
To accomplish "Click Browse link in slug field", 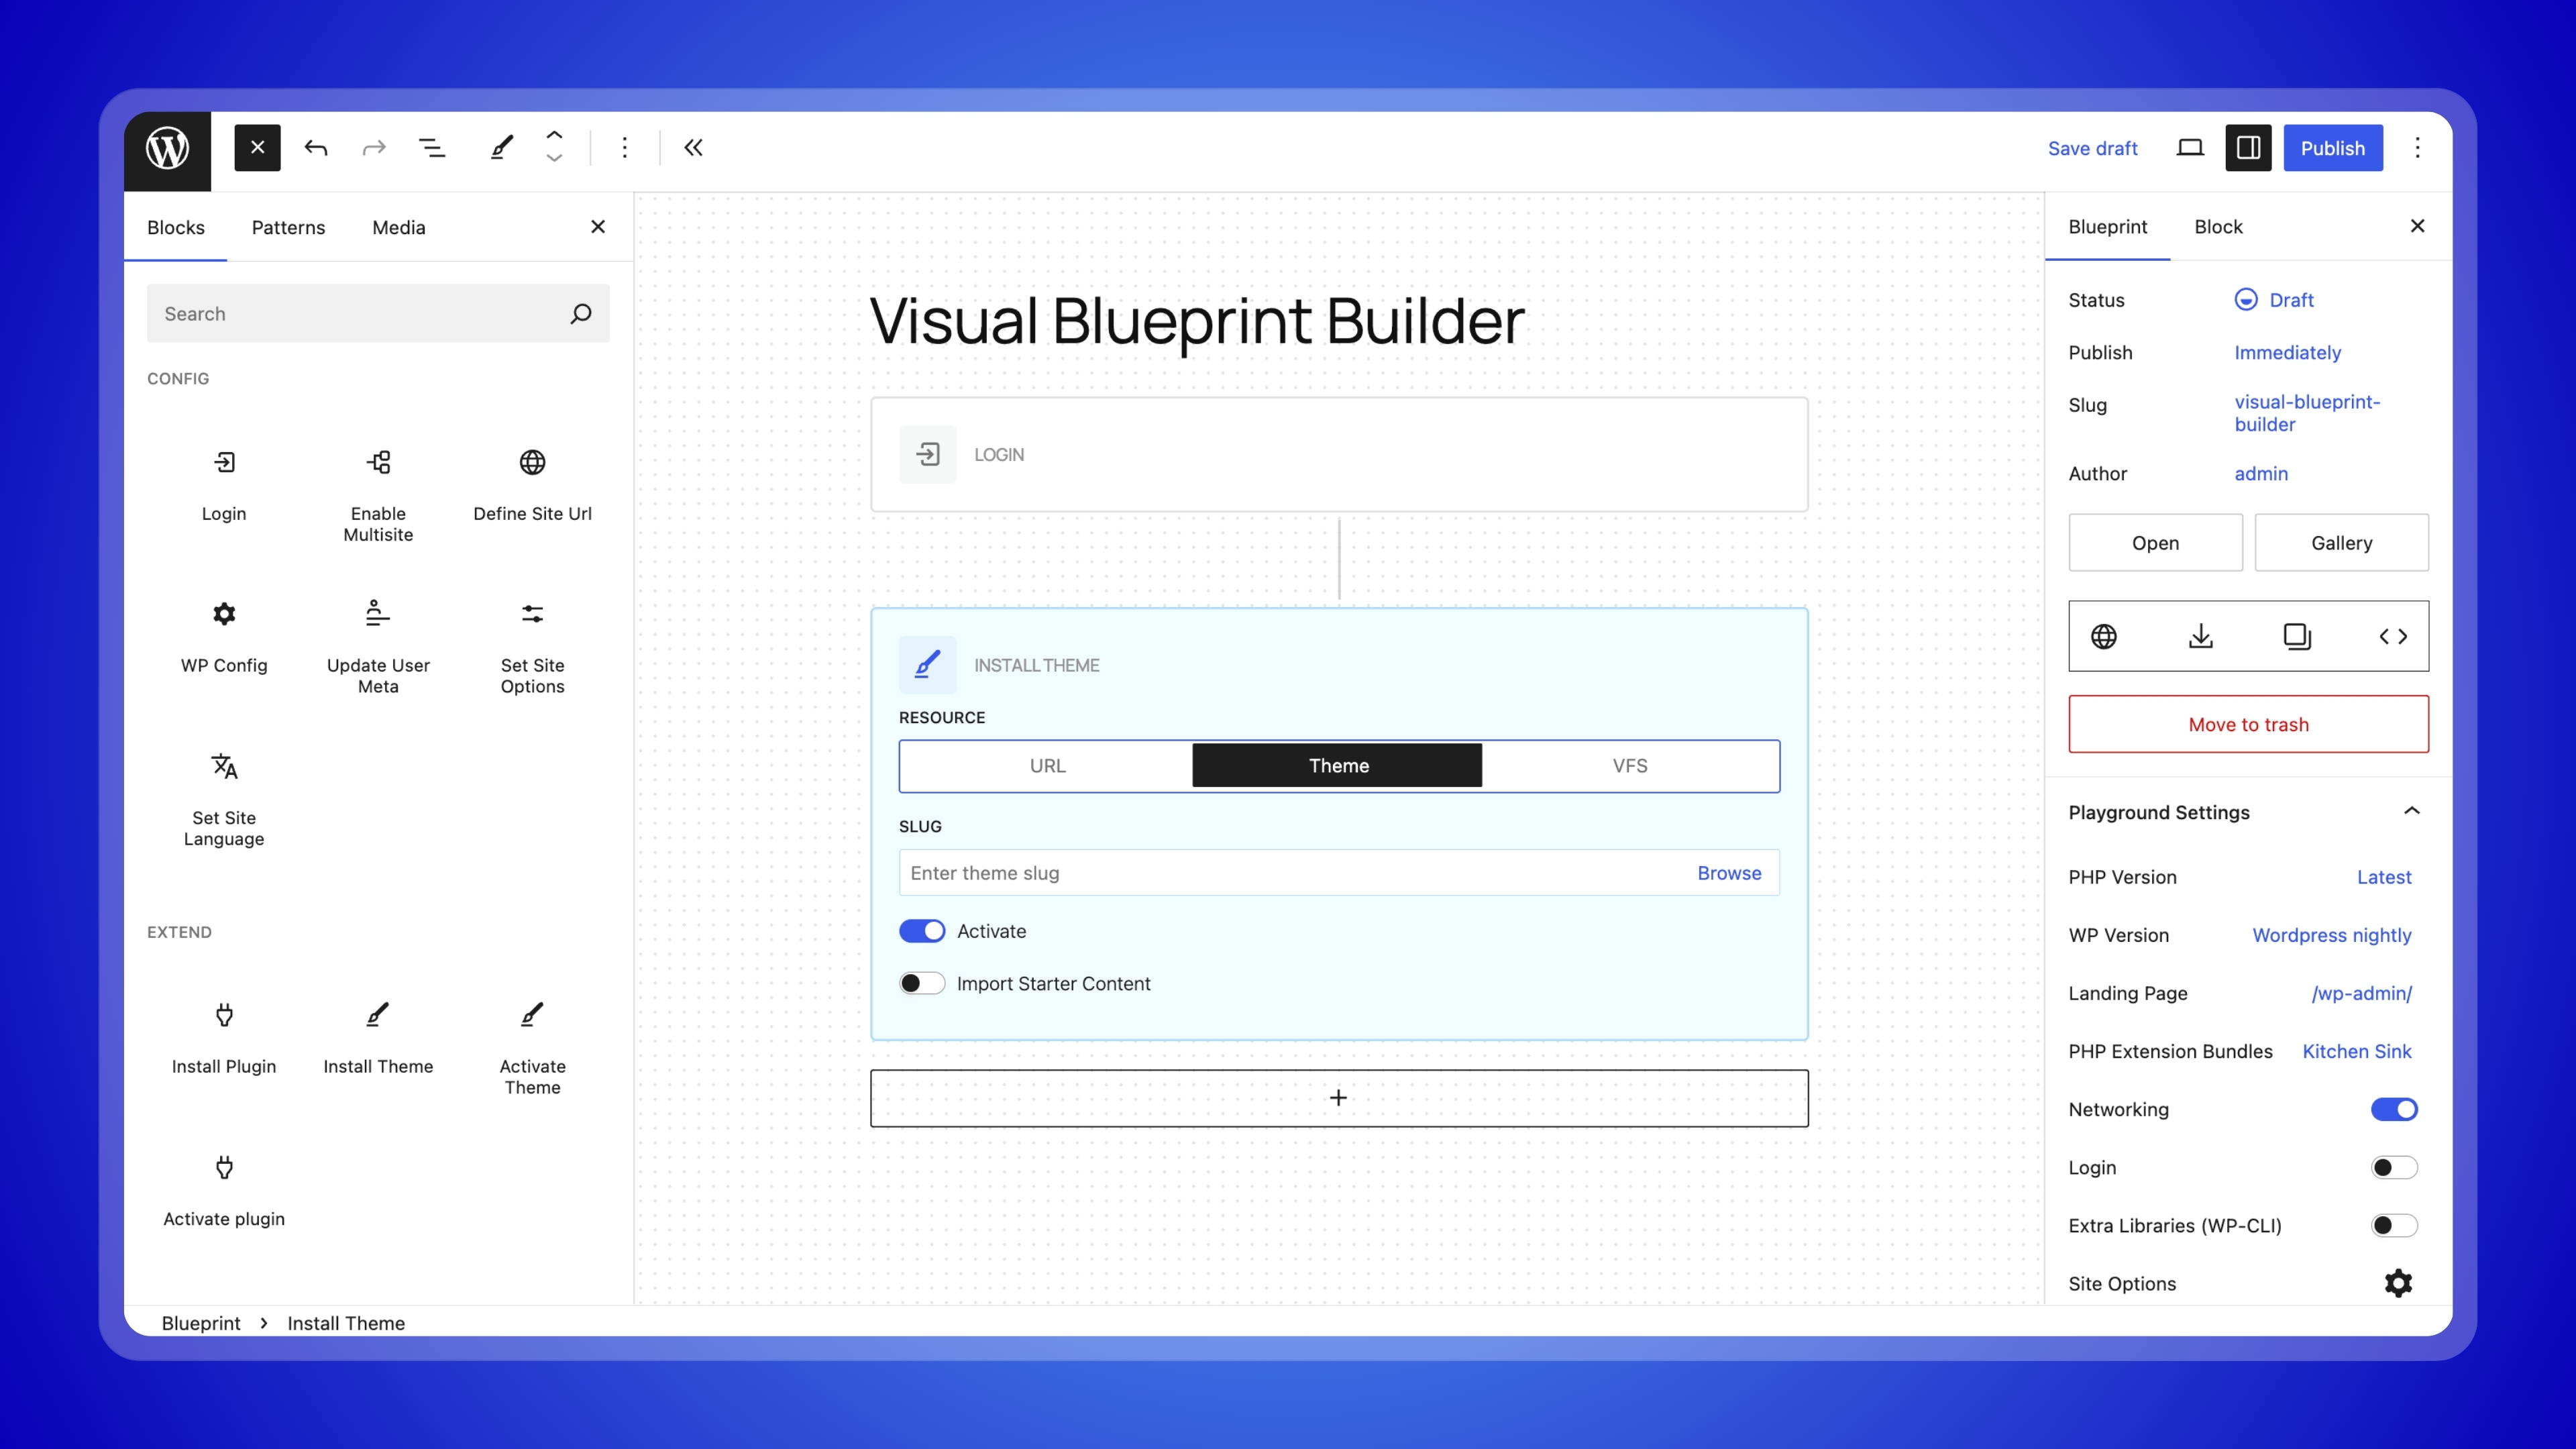I will [x=1729, y=873].
